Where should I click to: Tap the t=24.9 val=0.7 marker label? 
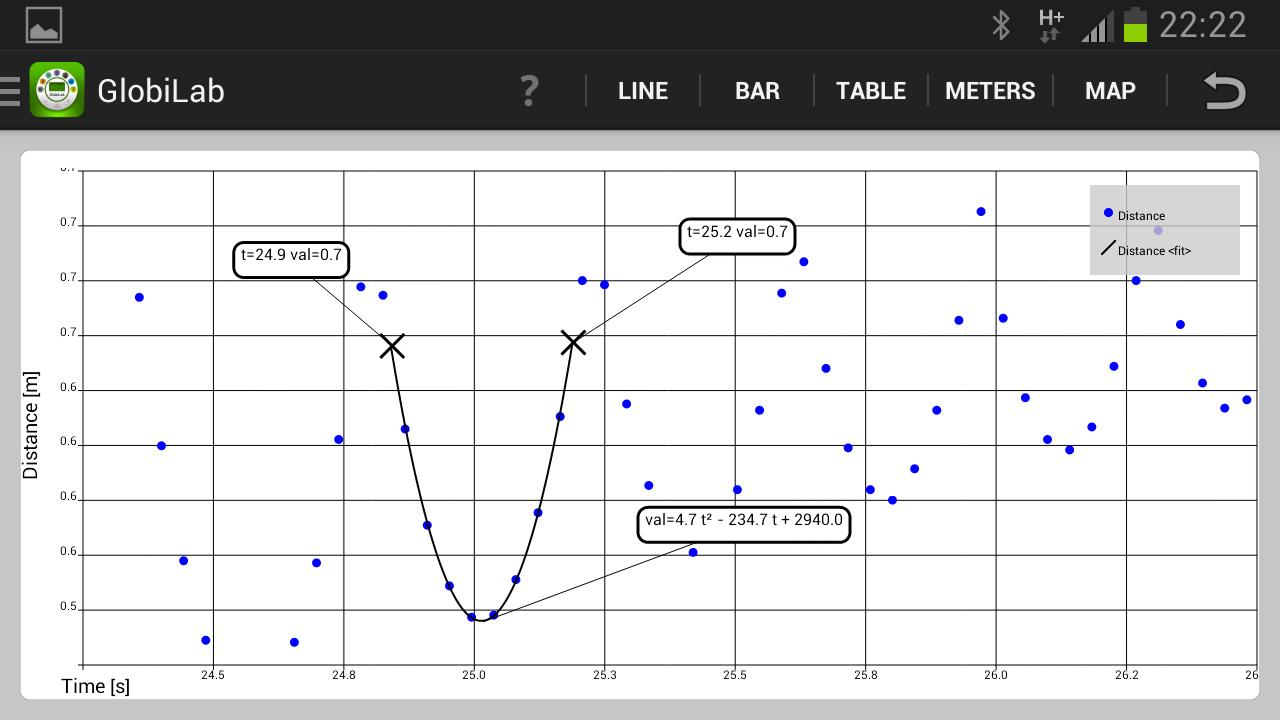click(292, 258)
